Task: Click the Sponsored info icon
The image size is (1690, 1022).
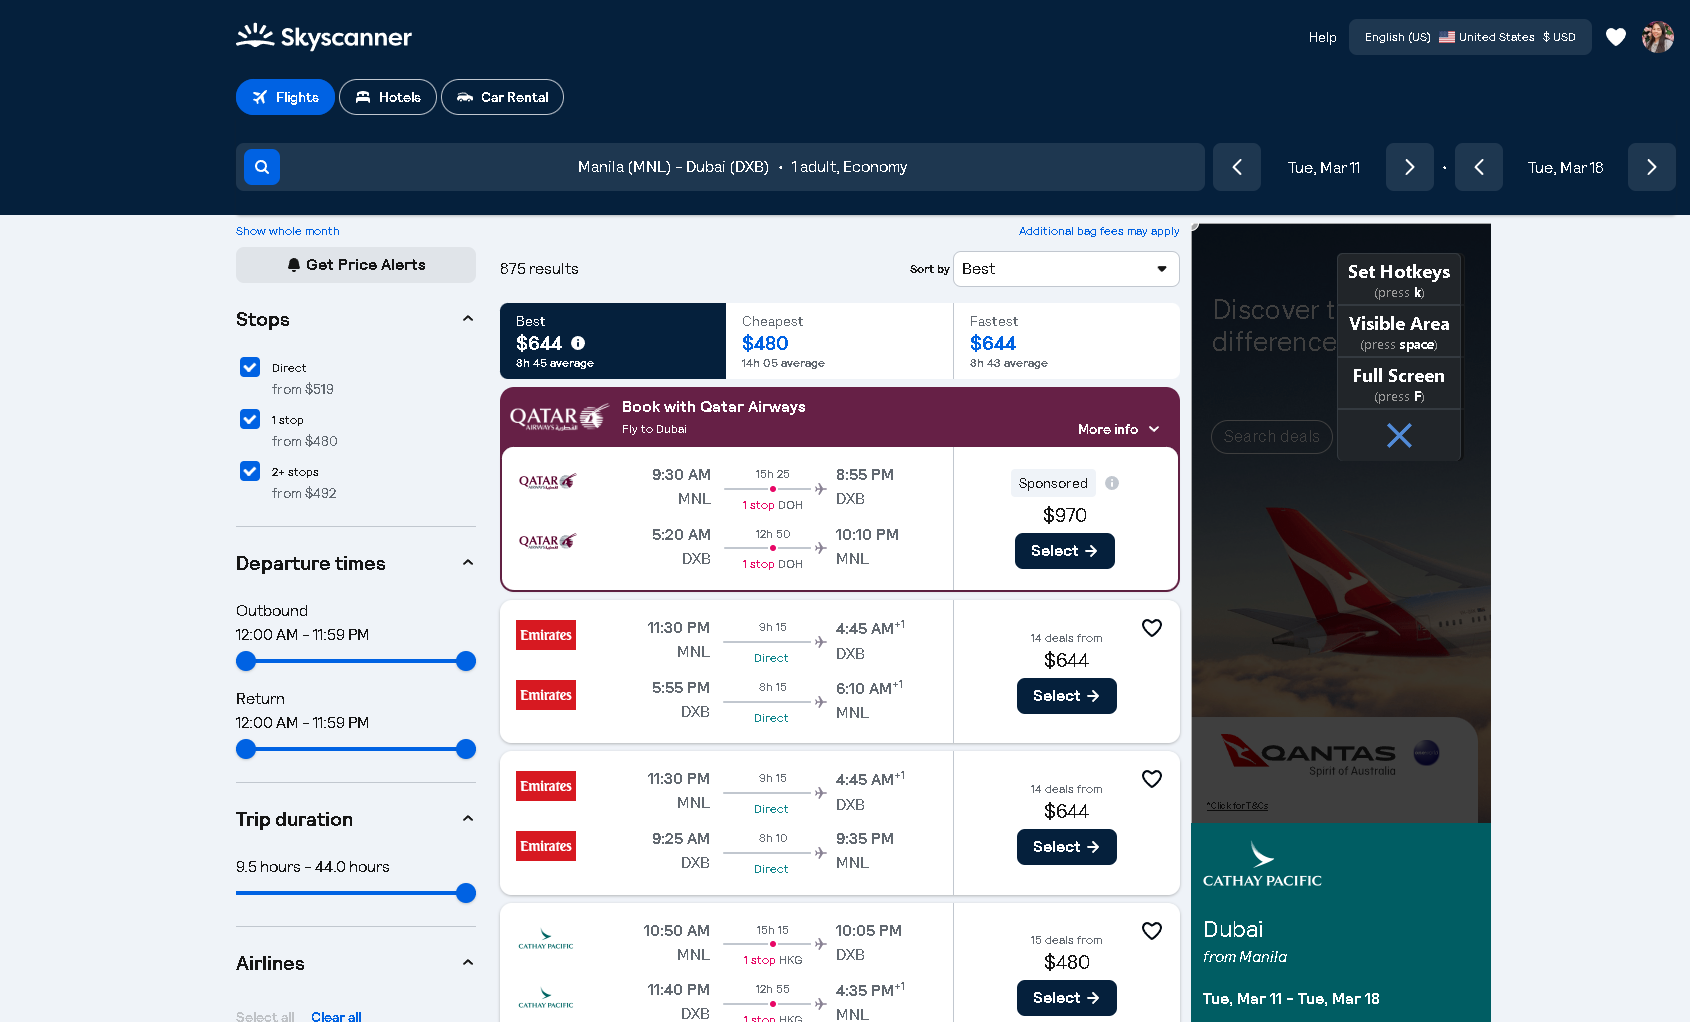Action: (1112, 483)
